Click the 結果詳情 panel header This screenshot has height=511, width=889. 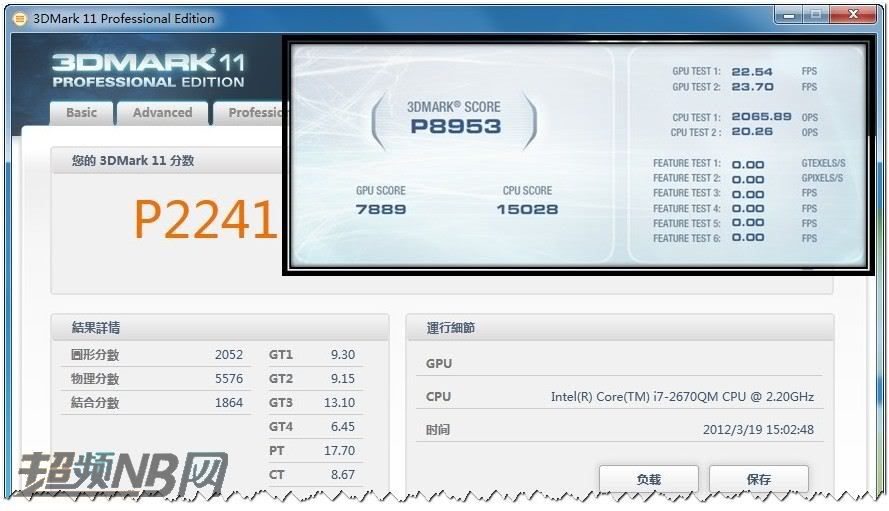point(220,327)
